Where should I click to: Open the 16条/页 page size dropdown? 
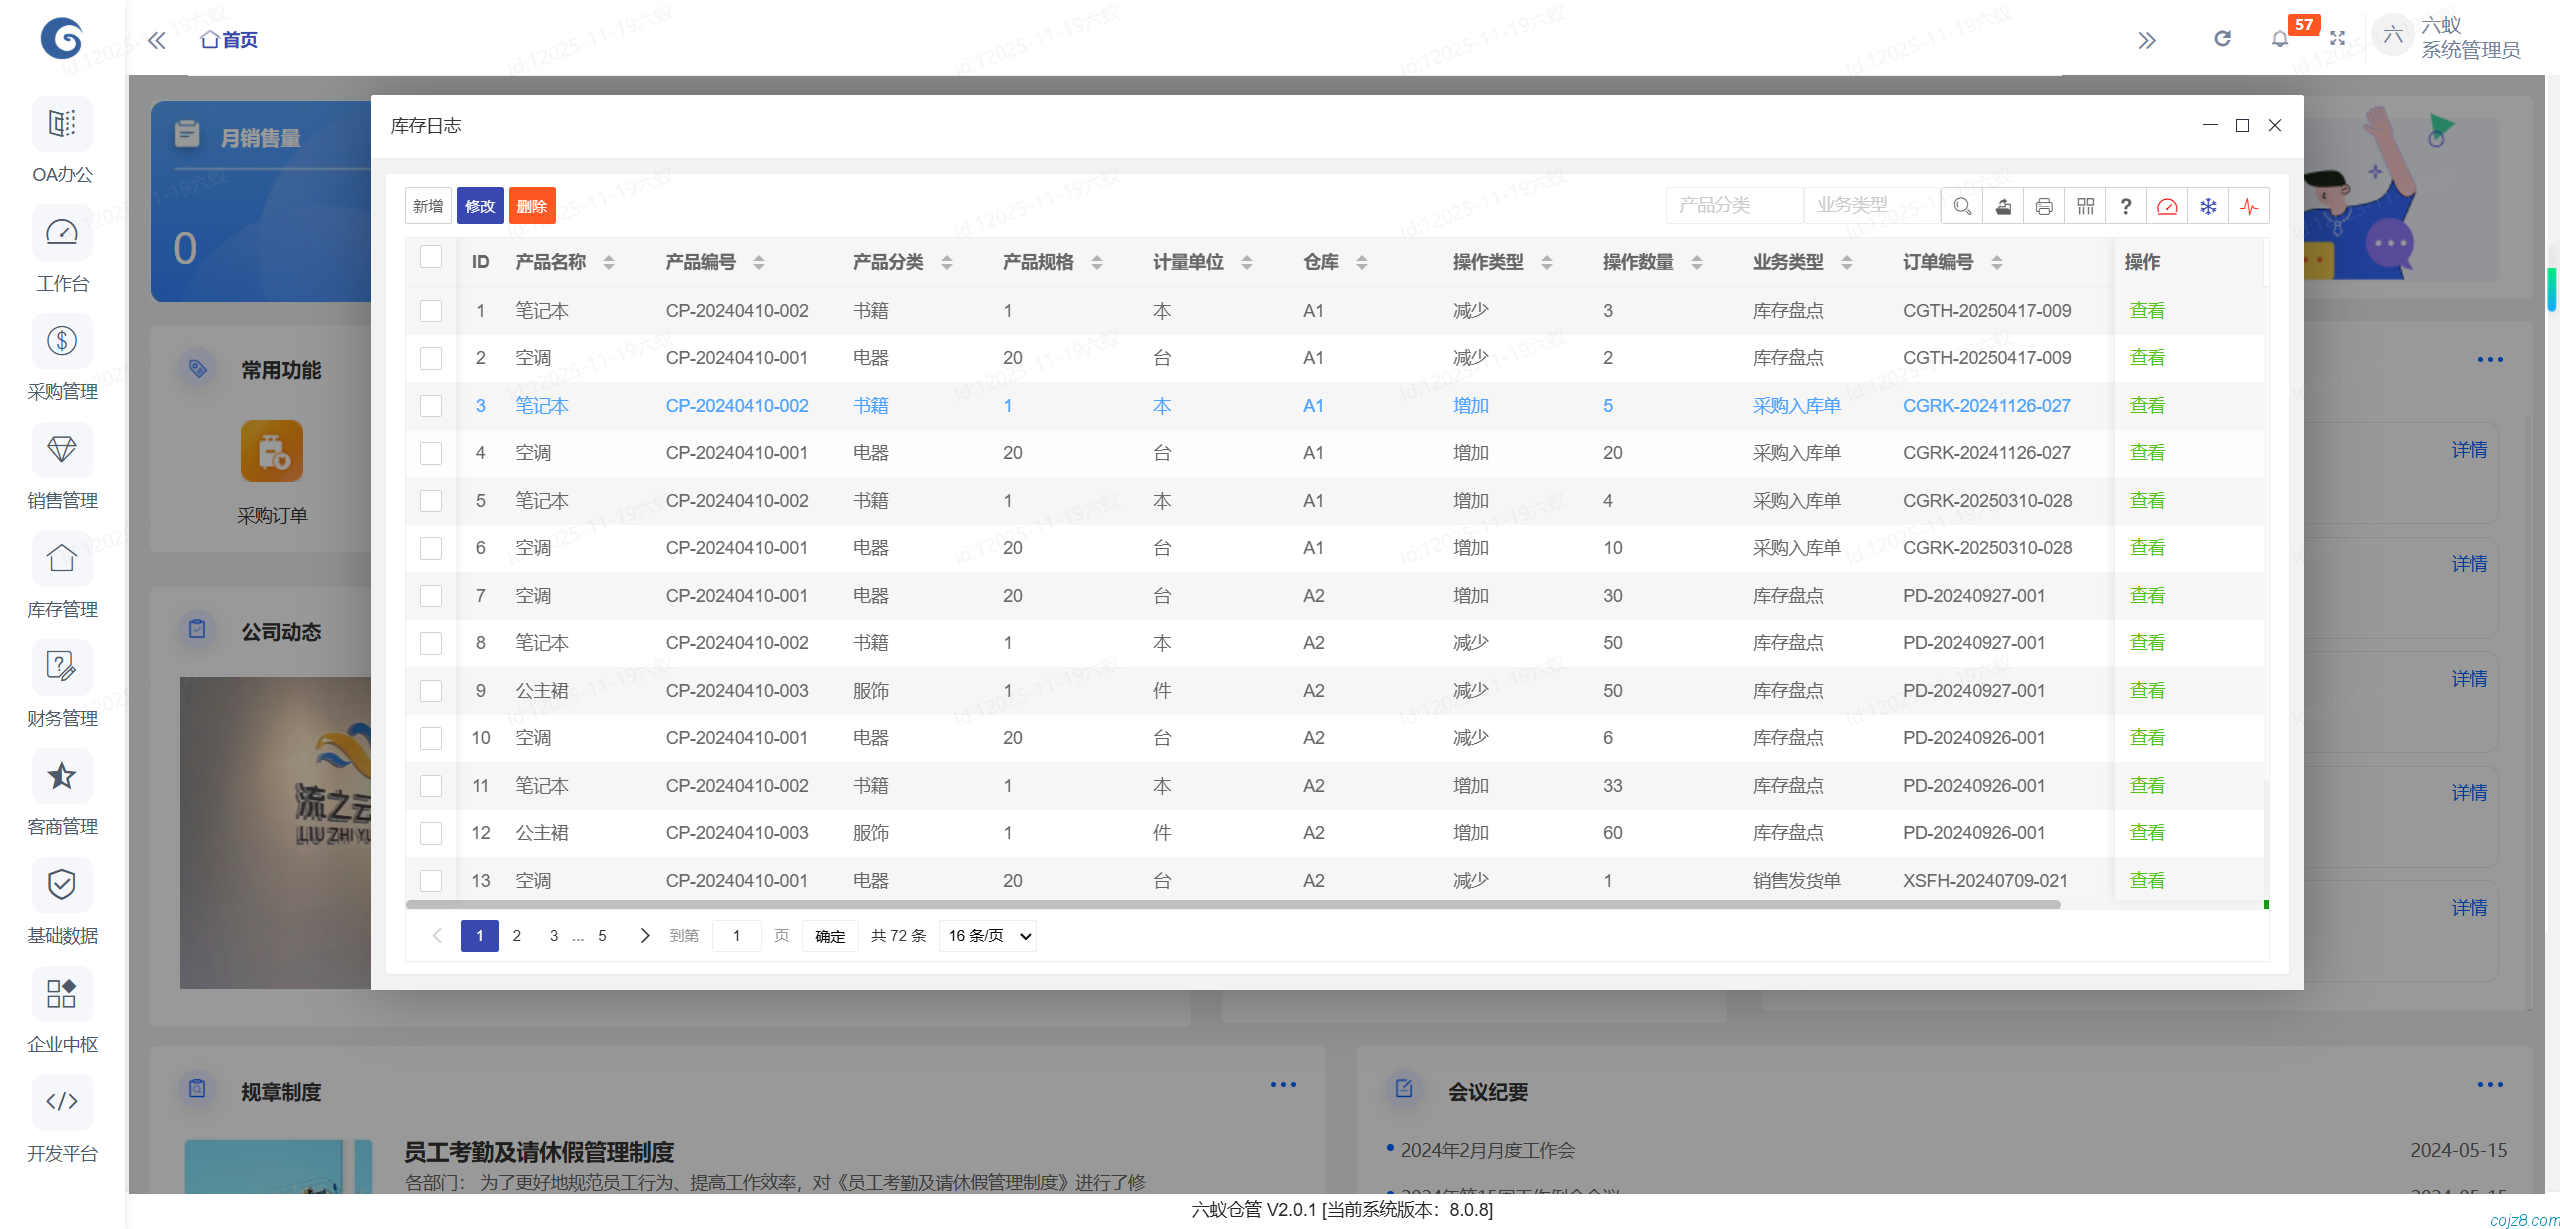(x=986, y=935)
